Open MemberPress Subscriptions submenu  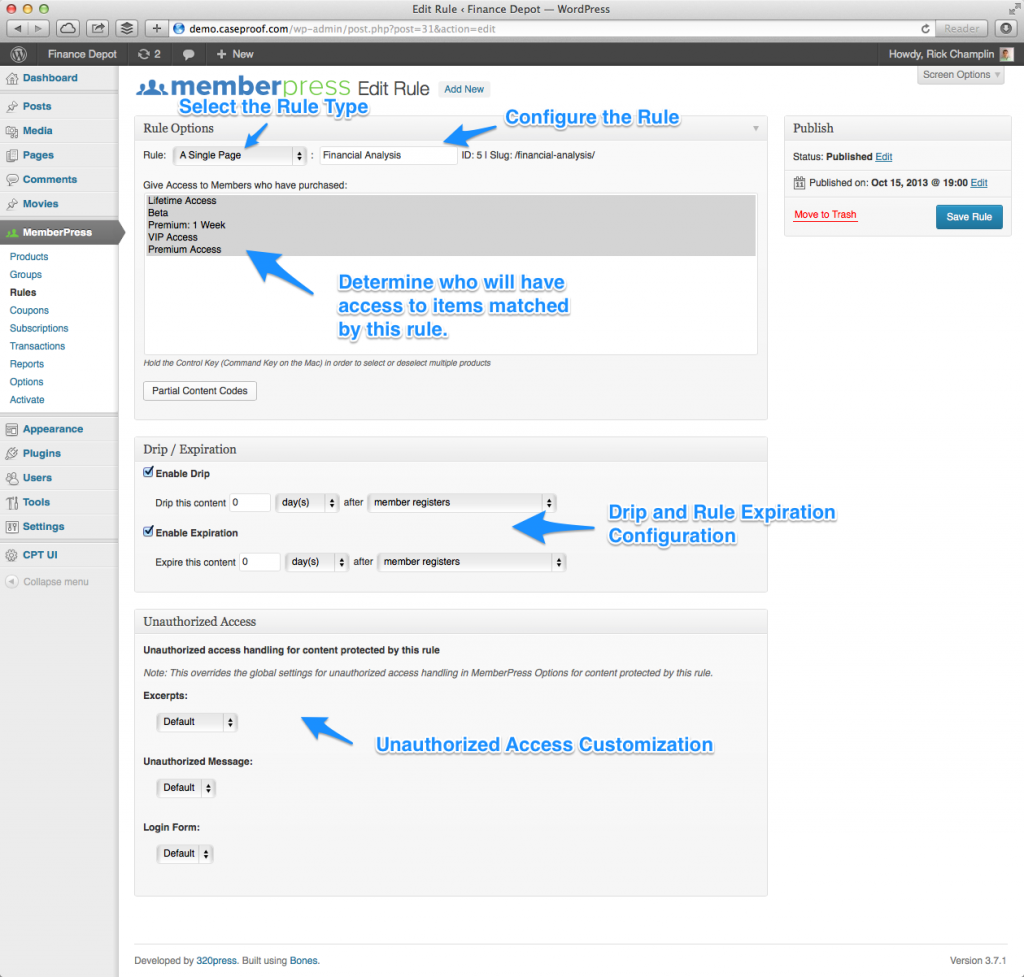click(x=39, y=328)
